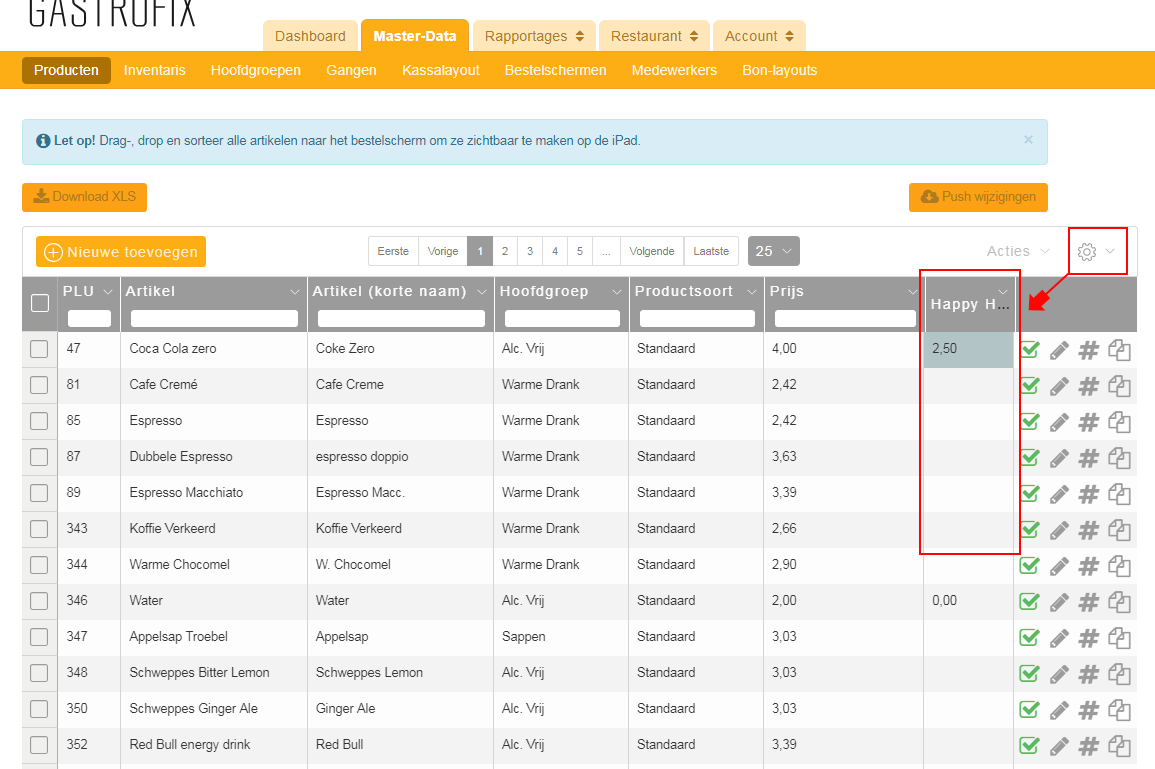Click the Artikel column filter field
Screen dimensions: 1155x769
pyautogui.click(x=214, y=319)
